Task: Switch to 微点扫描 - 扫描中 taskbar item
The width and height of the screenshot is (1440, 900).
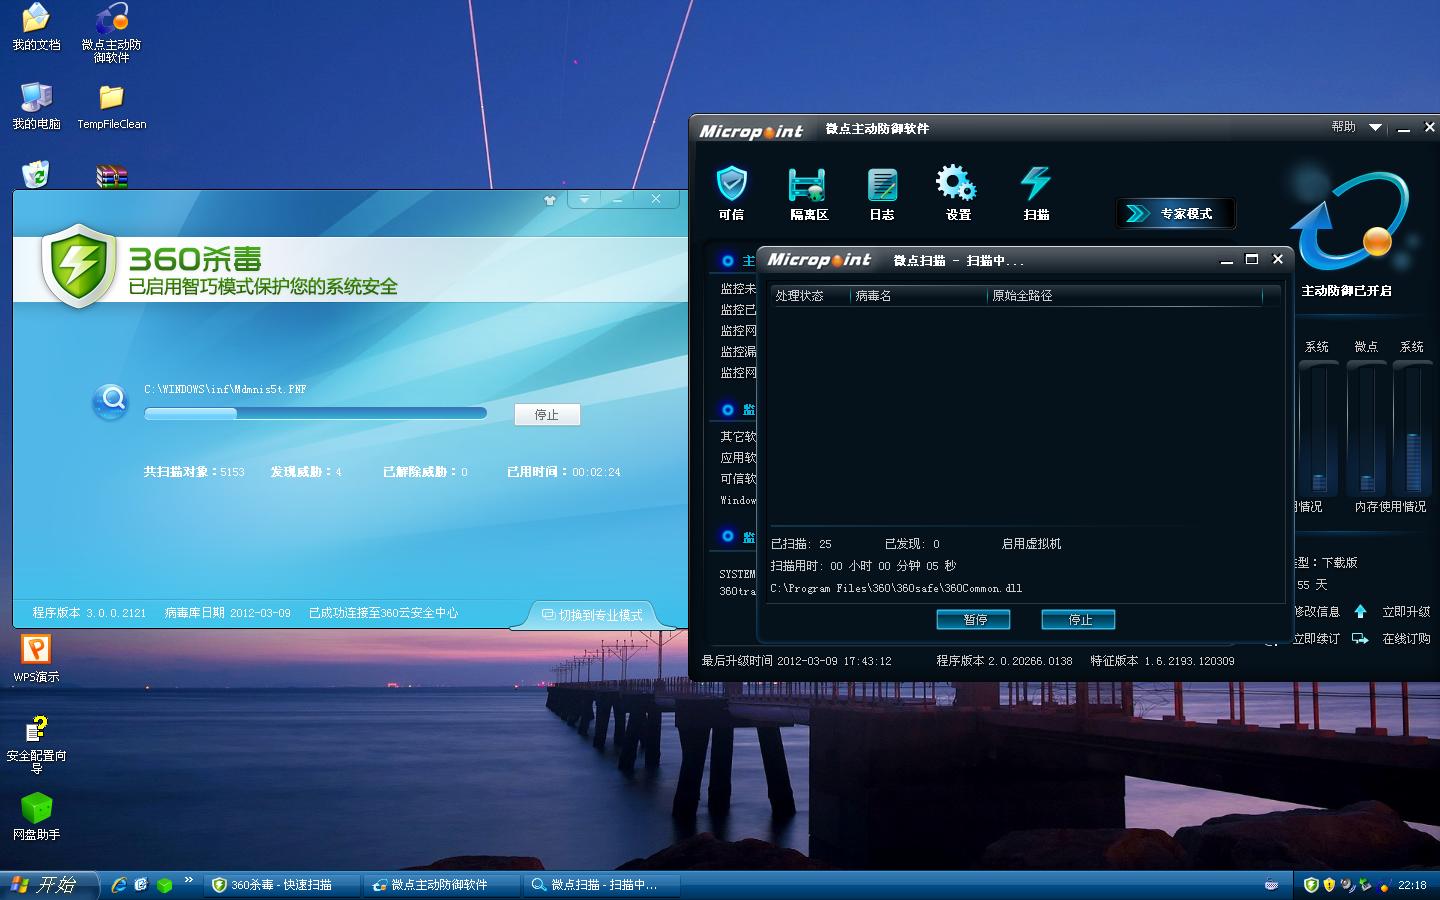Action: point(601,885)
